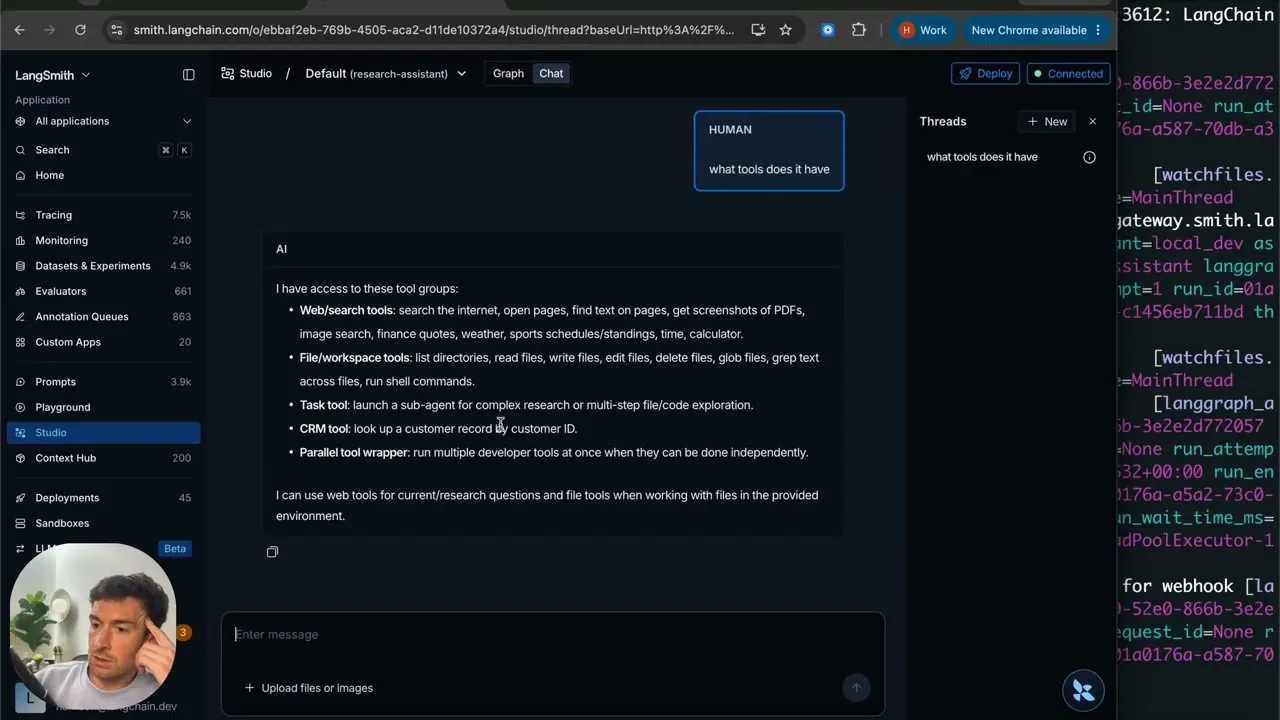Toggle the sidebar collapse icon
Image resolution: width=1280 pixels, height=720 pixels.
[188, 74]
